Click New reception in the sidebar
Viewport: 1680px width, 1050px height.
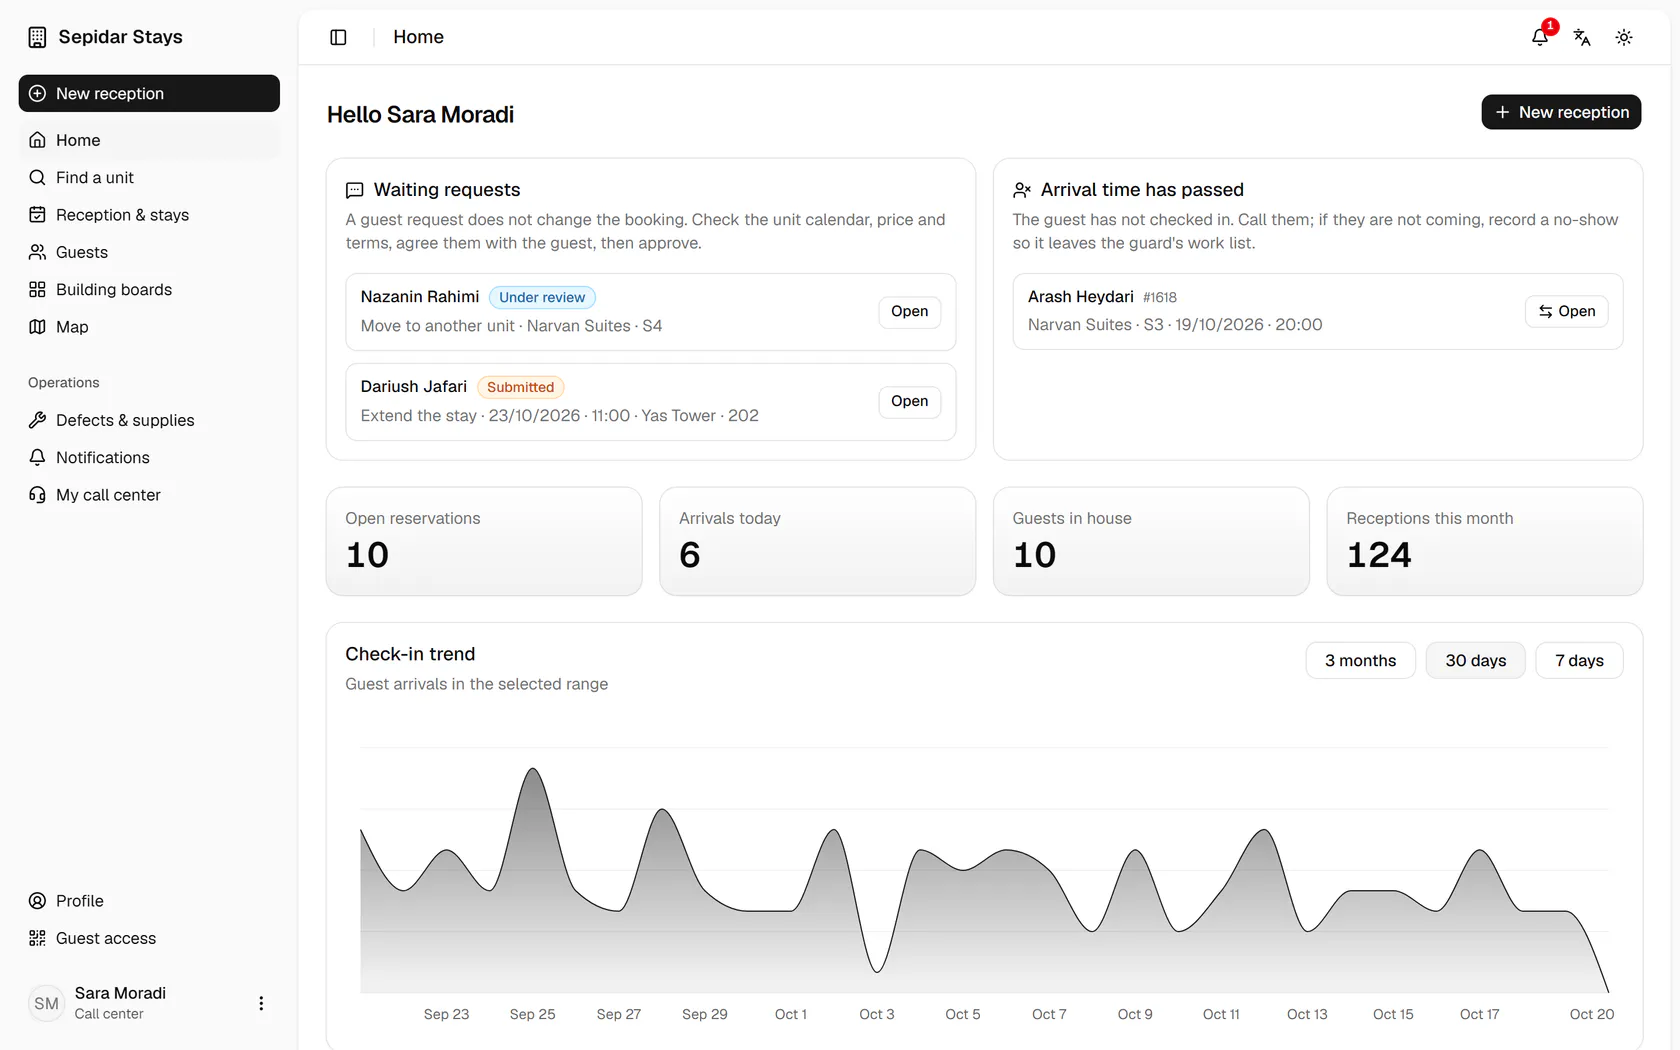pyautogui.click(x=149, y=93)
